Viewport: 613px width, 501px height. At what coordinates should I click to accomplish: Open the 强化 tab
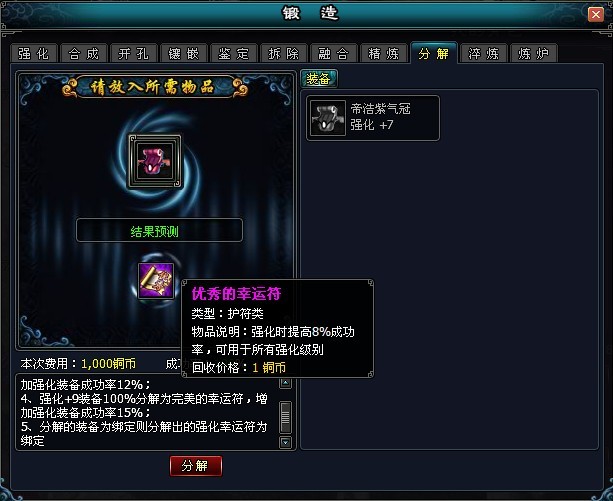click(34, 53)
